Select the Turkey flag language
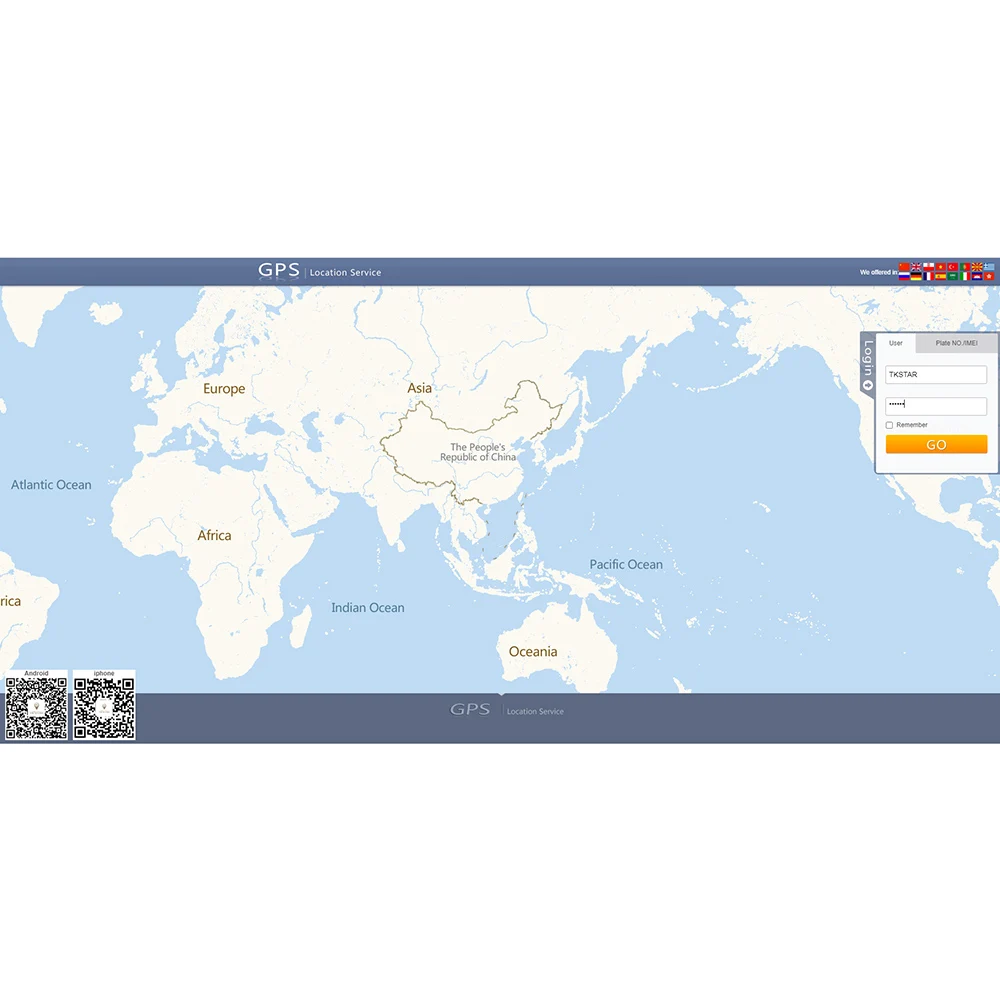Viewport: 1000px width, 1000px height. 953,267
